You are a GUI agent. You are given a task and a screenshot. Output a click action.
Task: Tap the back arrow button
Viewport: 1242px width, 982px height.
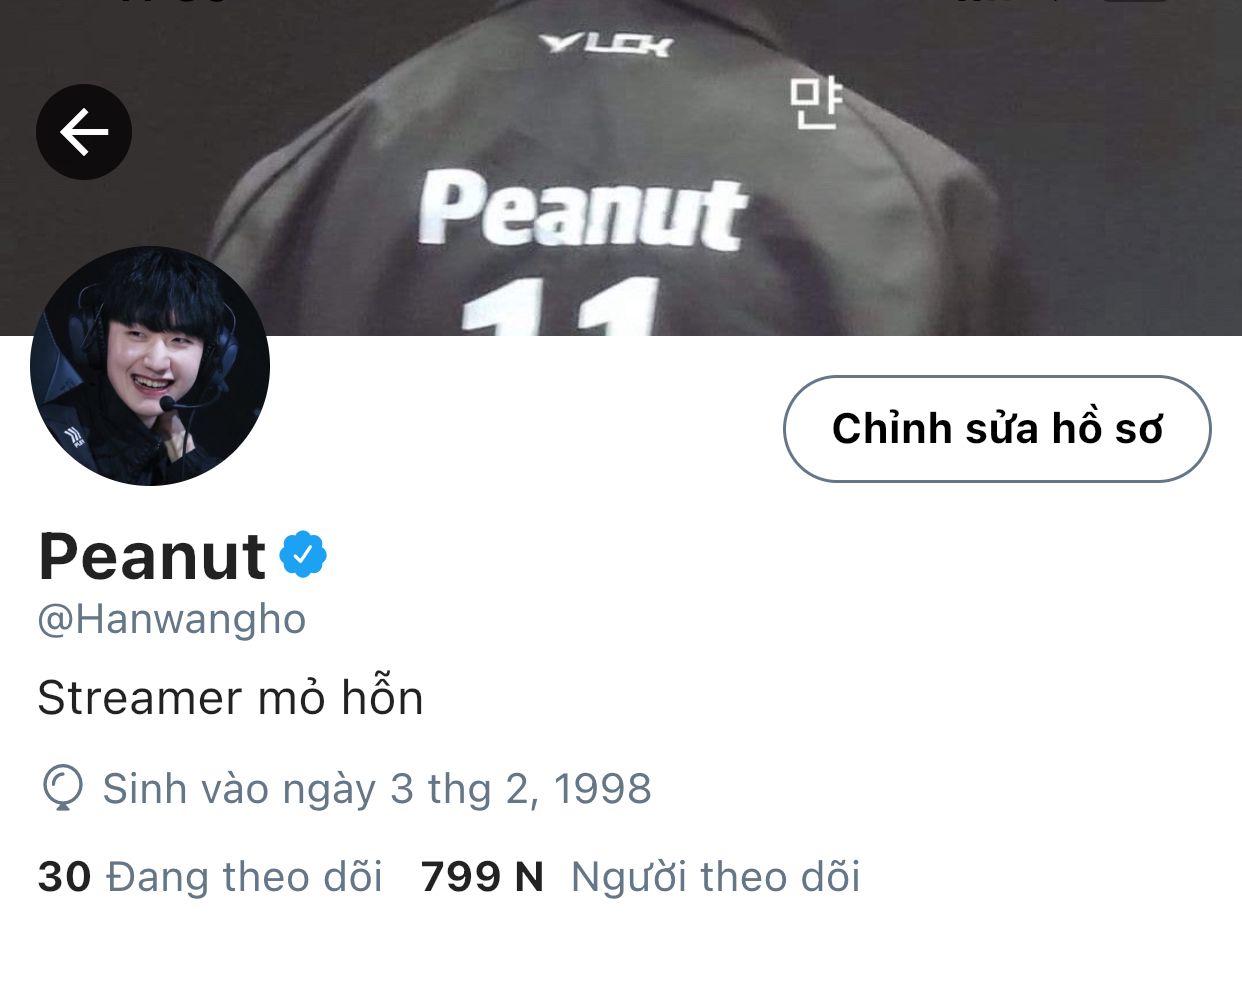pyautogui.click(x=84, y=132)
